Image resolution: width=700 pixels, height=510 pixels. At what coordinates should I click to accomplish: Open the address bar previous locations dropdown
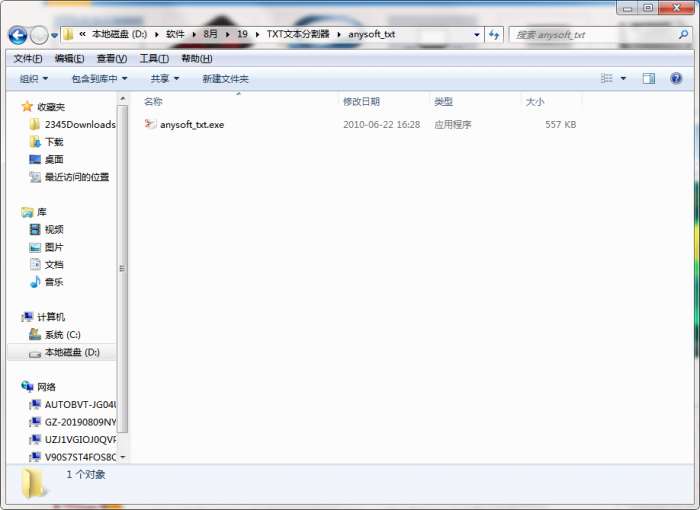pyautogui.click(x=476, y=34)
